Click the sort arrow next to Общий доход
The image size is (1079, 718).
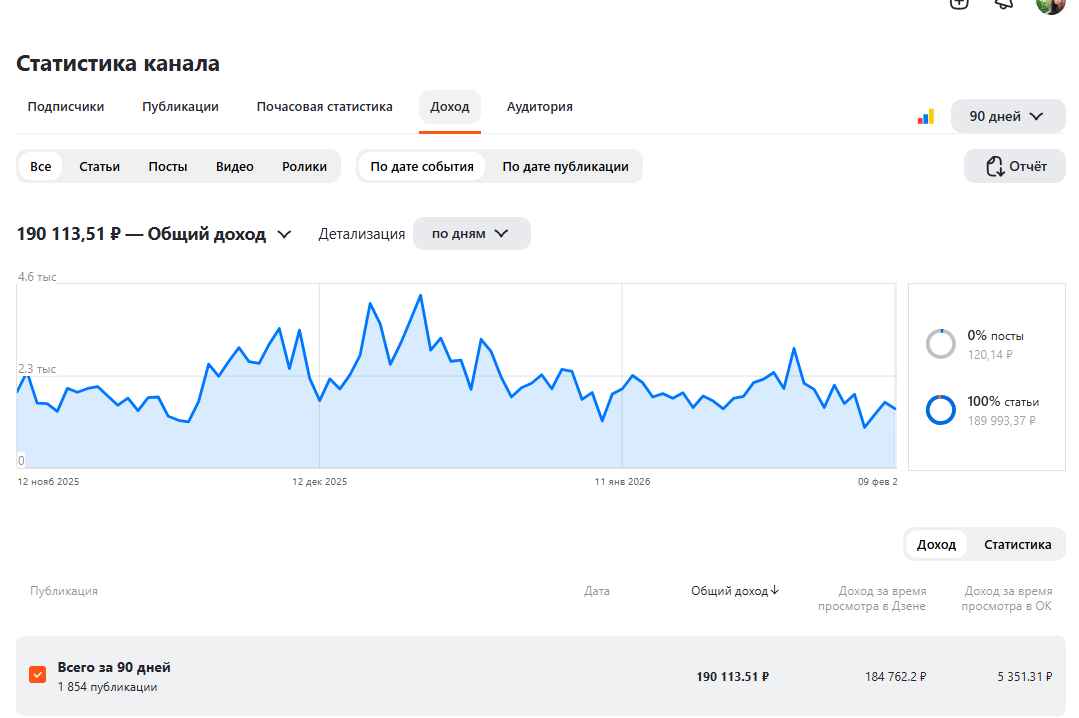point(775,590)
